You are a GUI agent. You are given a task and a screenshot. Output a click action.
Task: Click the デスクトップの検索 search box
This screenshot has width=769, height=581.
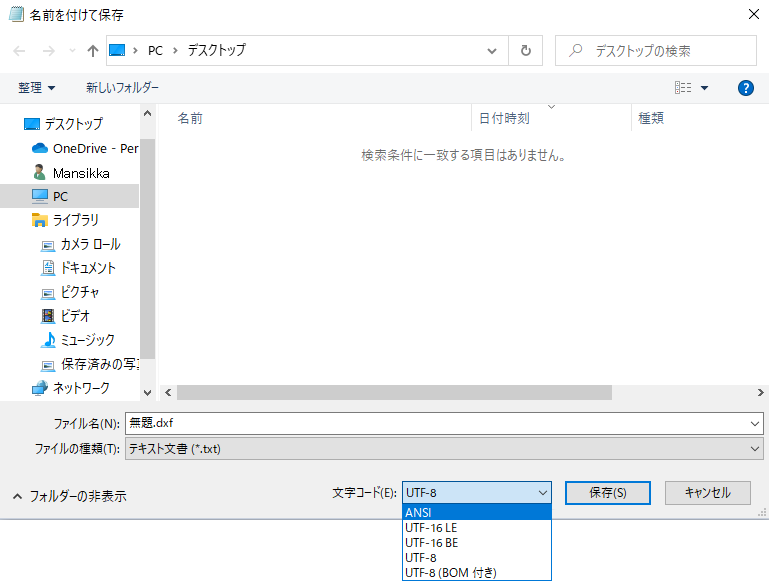point(656,51)
